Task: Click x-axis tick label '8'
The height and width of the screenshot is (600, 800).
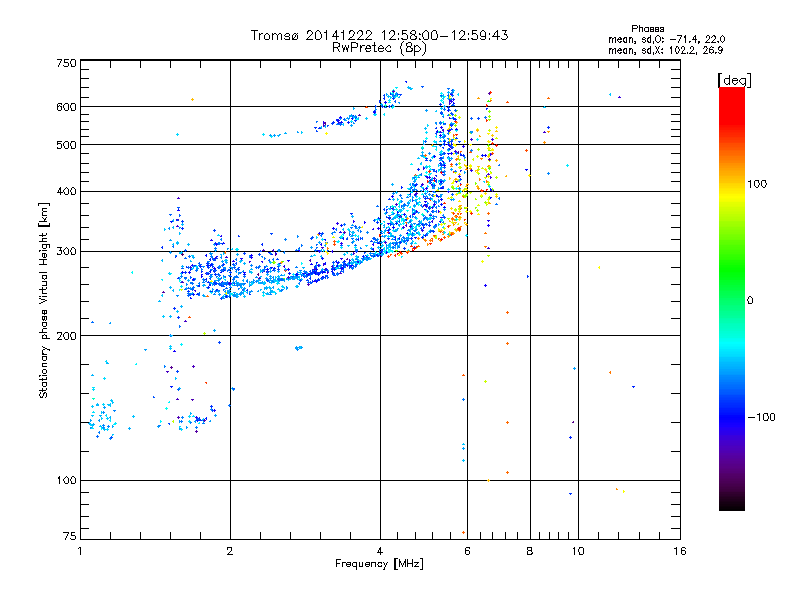Action: [530, 551]
